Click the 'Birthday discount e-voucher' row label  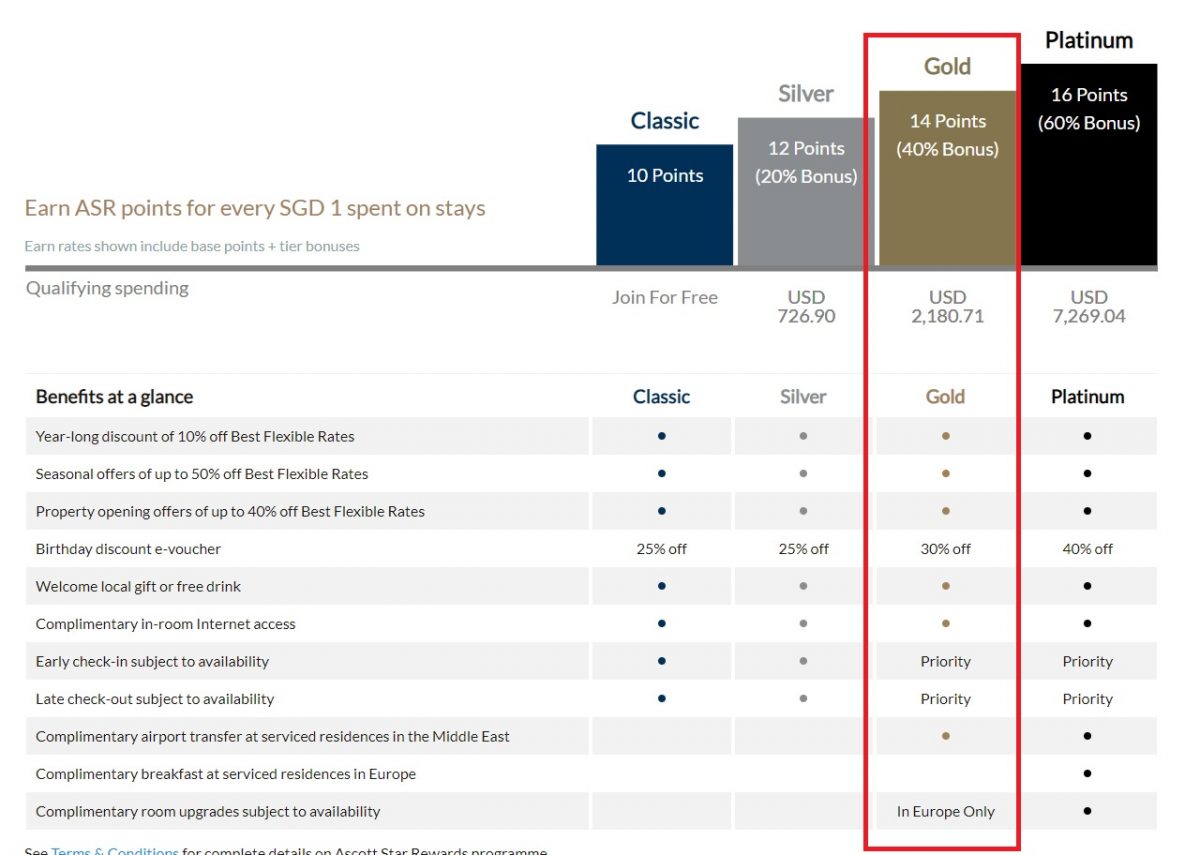(x=128, y=549)
